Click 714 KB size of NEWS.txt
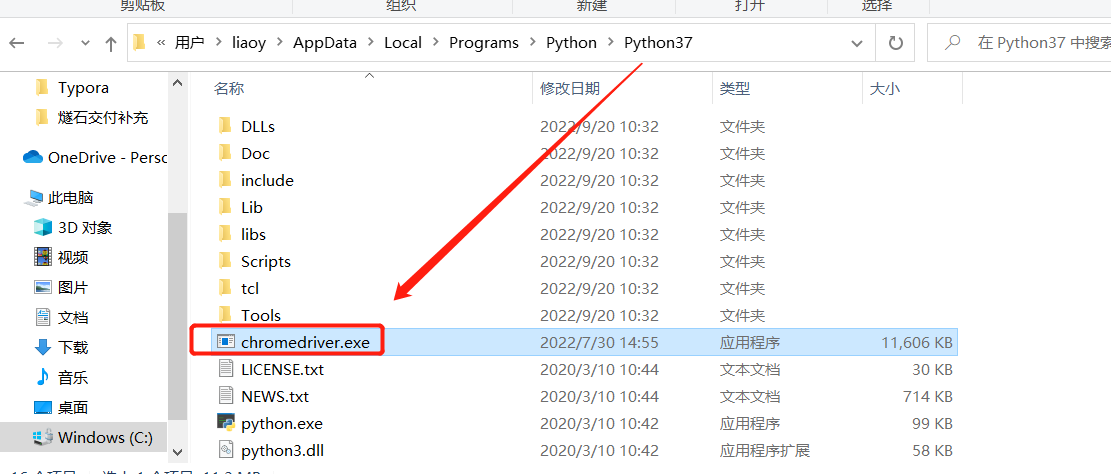 tap(926, 397)
